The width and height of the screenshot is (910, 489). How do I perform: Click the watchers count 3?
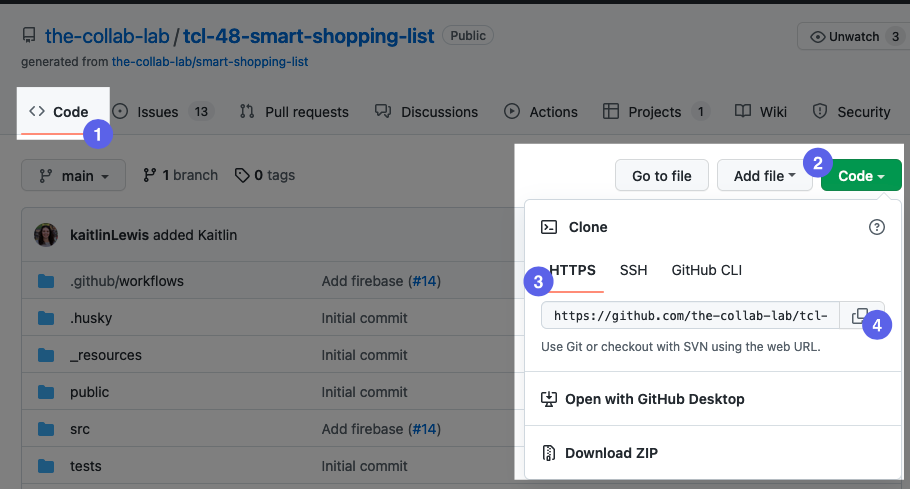pos(895,37)
